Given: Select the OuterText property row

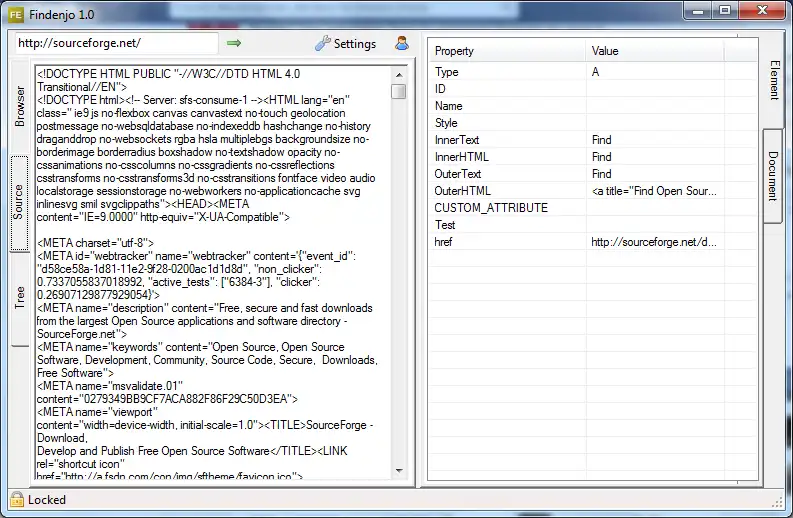Looking at the screenshot, I should pyautogui.click(x=593, y=174).
